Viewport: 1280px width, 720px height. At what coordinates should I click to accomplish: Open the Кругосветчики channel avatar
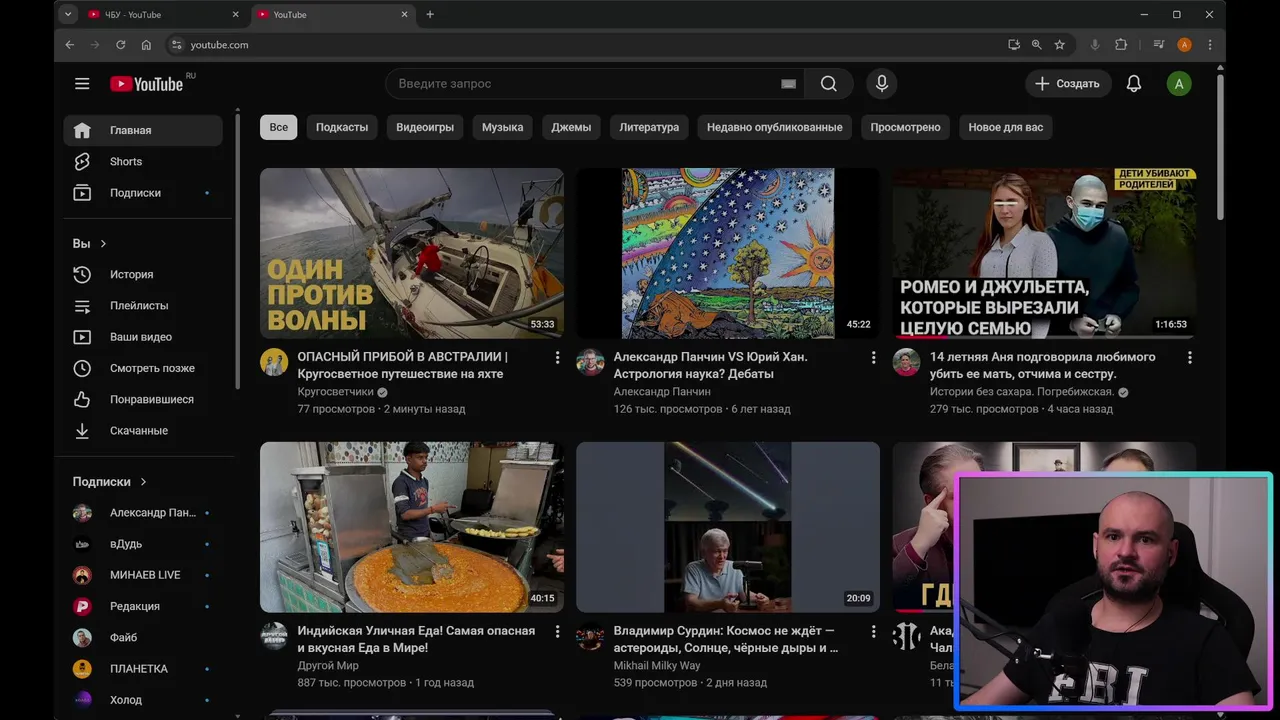click(x=274, y=362)
